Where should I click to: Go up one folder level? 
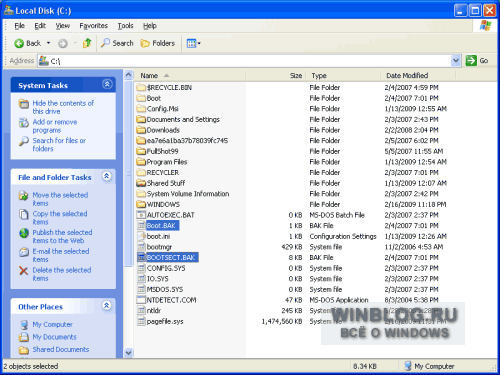point(87,43)
